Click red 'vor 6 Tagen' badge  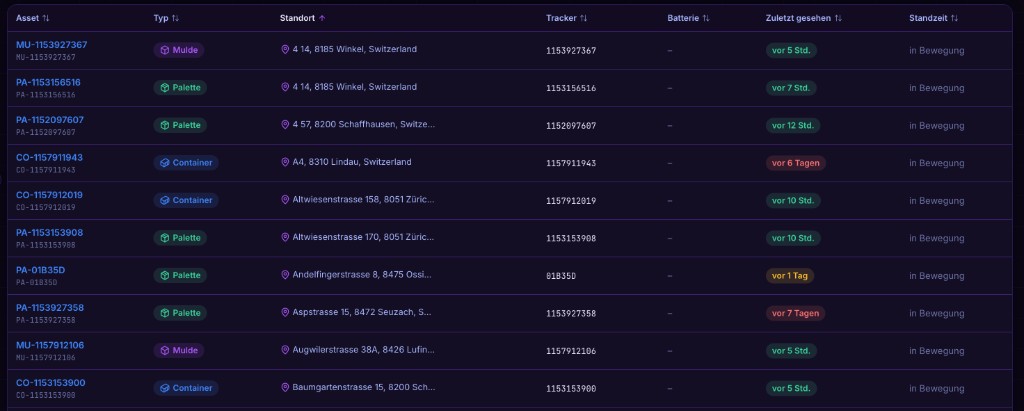pyautogui.click(x=795, y=163)
